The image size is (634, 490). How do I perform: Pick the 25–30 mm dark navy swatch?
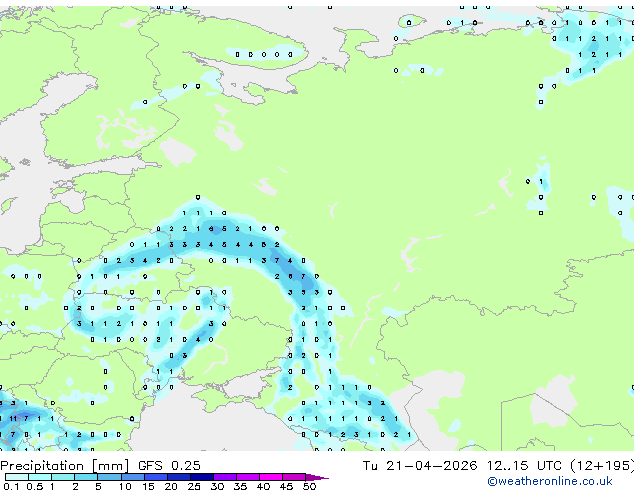point(202,477)
